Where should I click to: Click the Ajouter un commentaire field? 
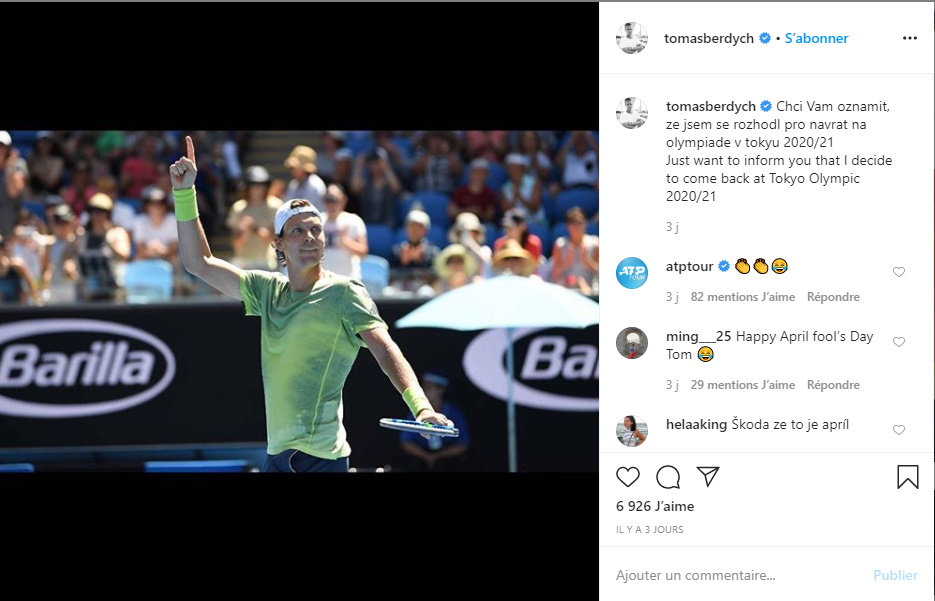pos(739,575)
